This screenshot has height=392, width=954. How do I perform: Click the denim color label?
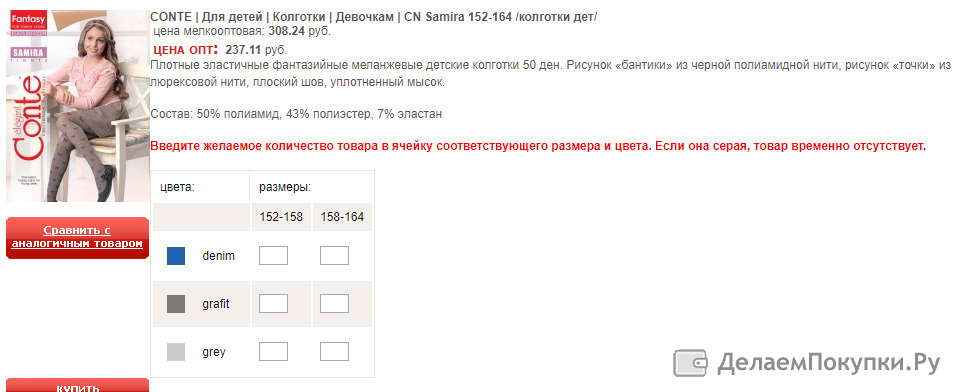(x=218, y=256)
